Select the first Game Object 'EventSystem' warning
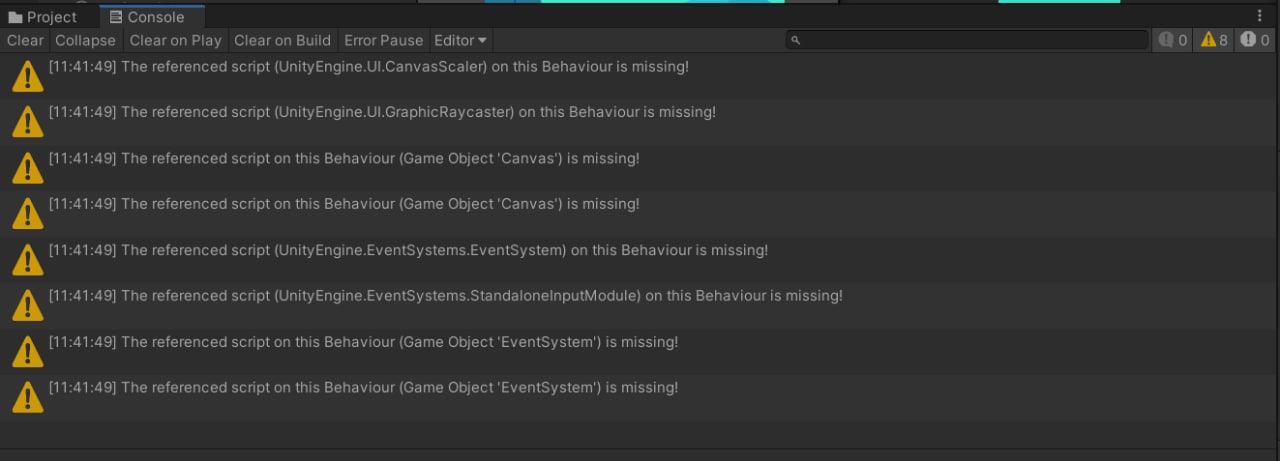Viewport: 1280px width, 461px height. pyautogui.click(x=640, y=352)
